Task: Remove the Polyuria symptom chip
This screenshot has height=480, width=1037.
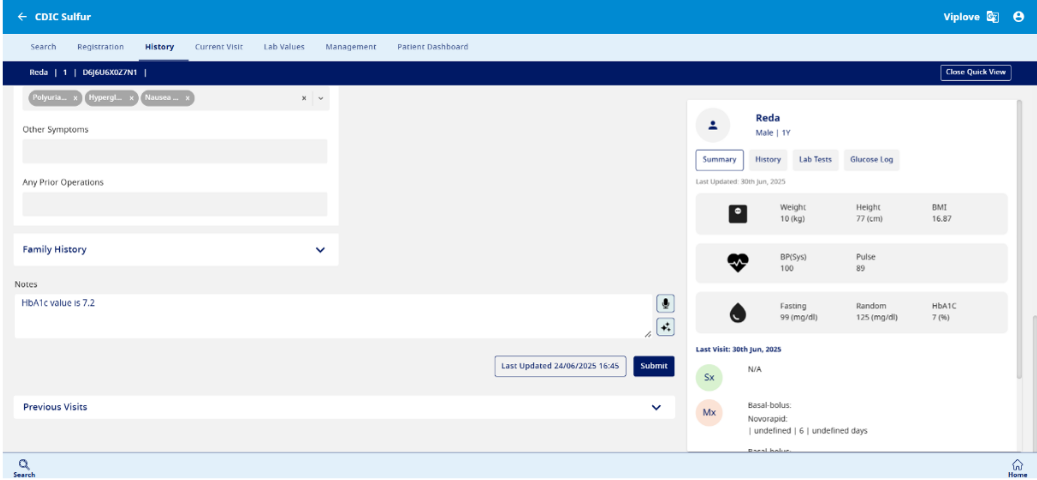Action: pyautogui.click(x=76, y=98)
